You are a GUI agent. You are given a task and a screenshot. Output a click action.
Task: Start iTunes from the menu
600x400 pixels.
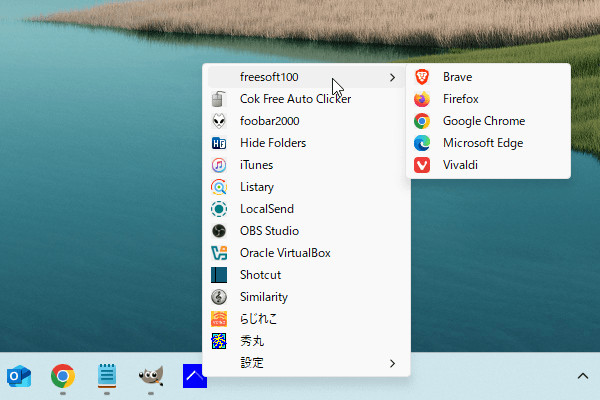point(306,165)
